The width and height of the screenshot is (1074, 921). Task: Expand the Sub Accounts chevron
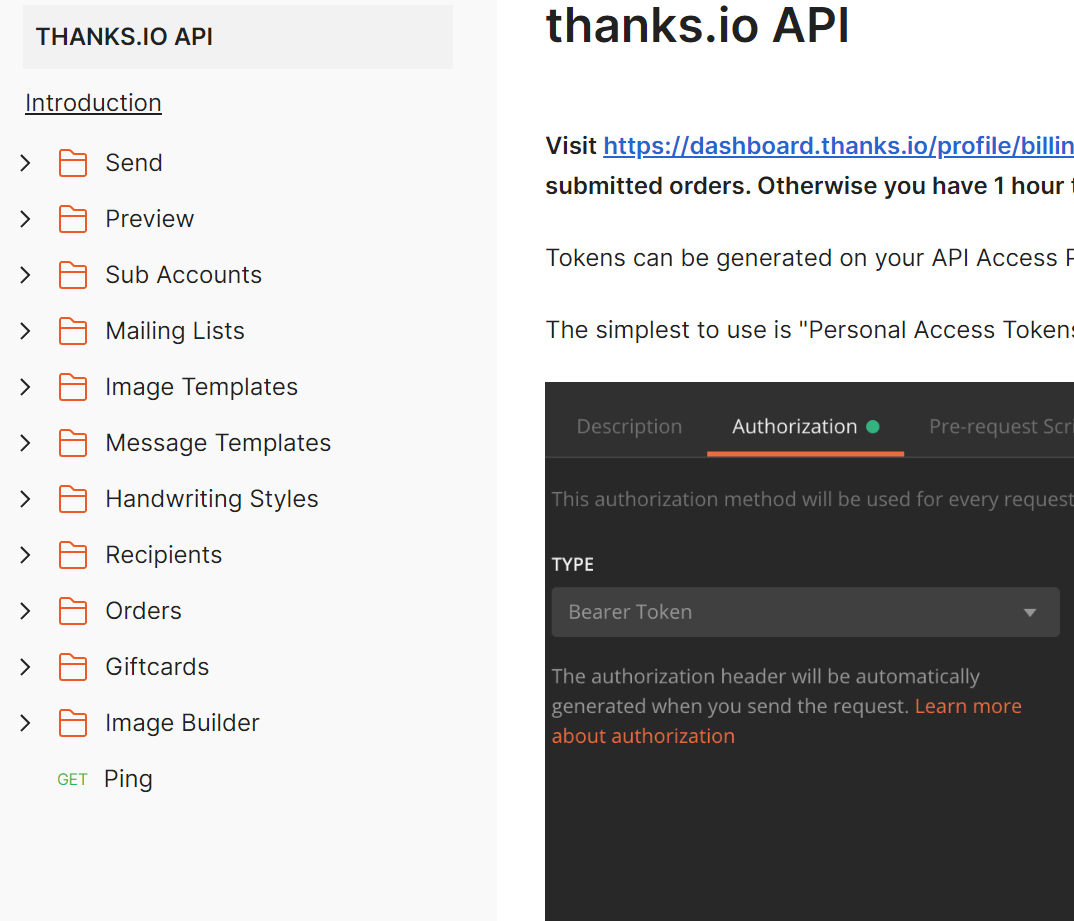coord(25,275)
